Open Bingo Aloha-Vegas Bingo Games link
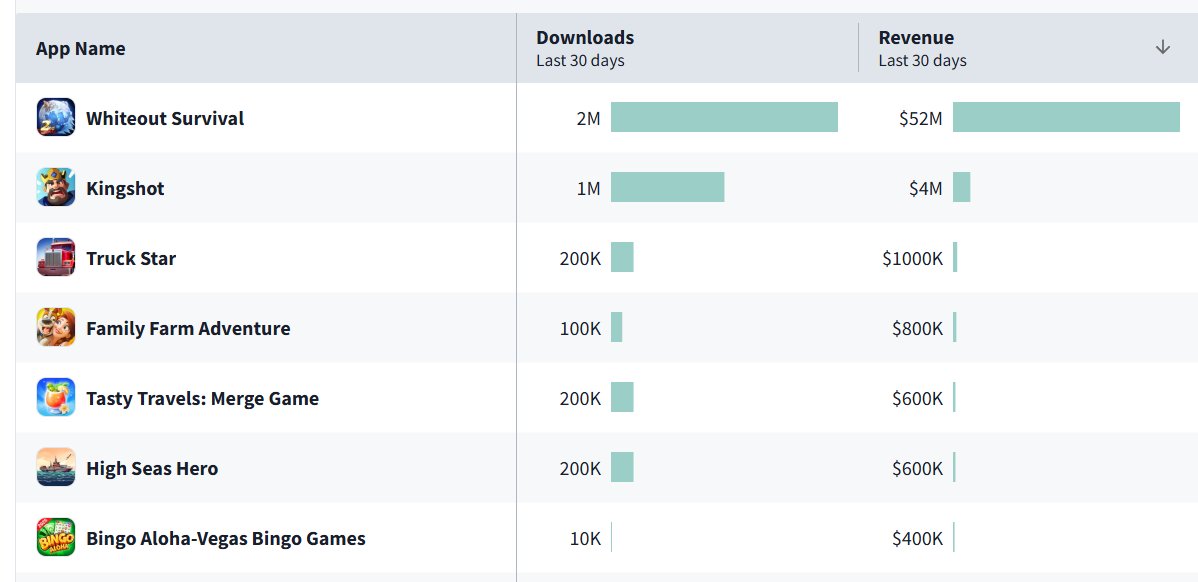1198x582 pixels. (x=226, y=538)
